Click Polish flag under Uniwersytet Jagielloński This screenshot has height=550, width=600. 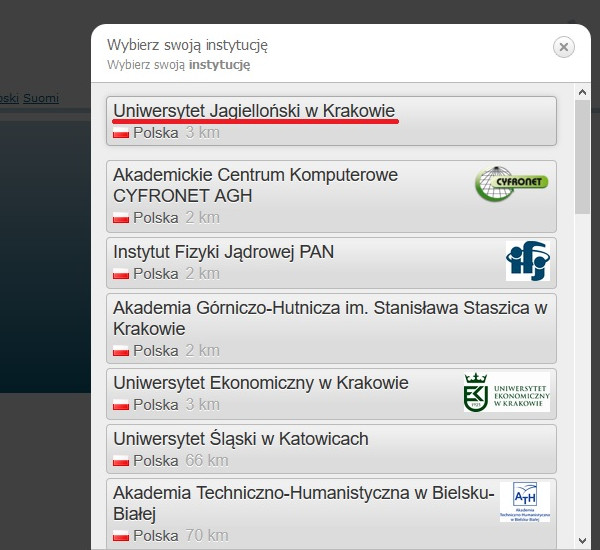[x=121, y=133]
